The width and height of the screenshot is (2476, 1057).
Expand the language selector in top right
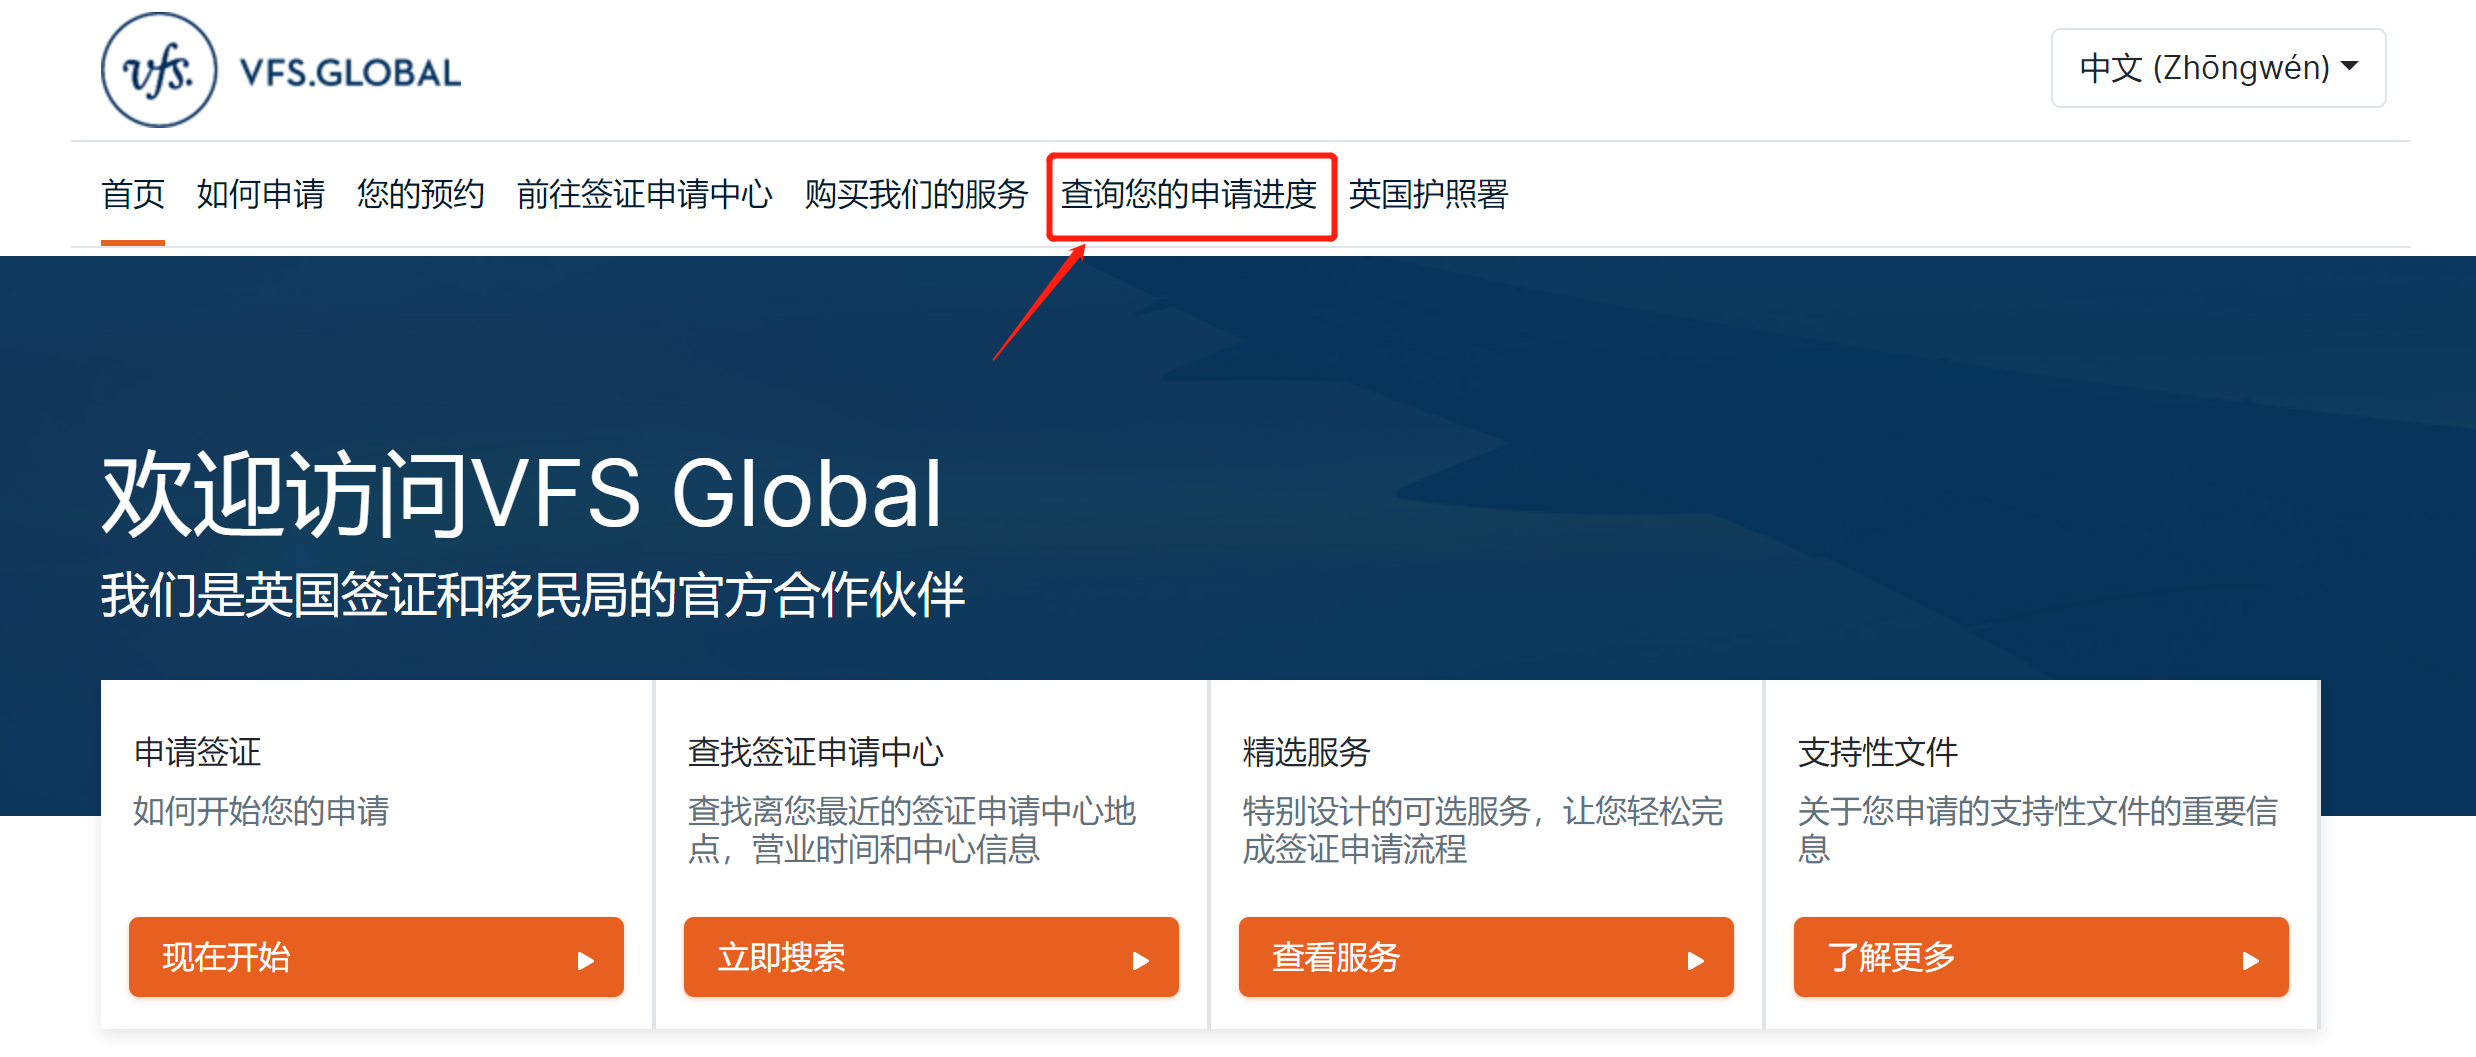coord(2217,67)
